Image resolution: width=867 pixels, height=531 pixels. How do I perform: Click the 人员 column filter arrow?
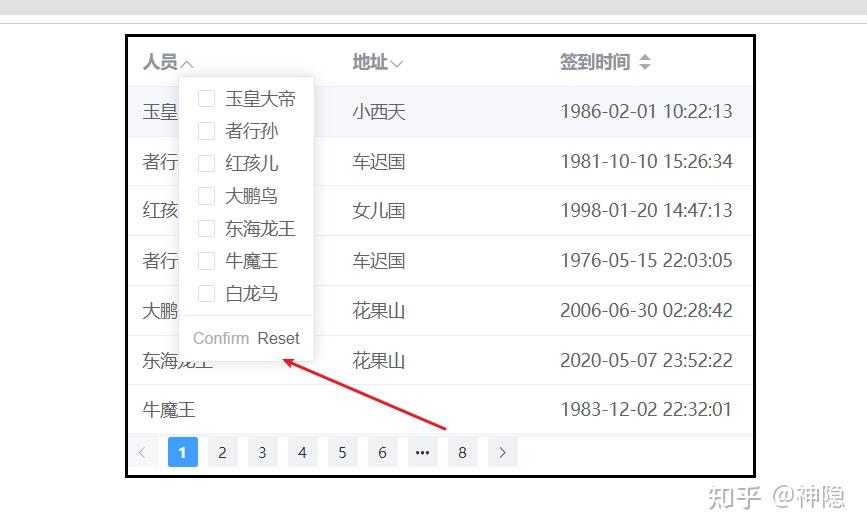187,64
